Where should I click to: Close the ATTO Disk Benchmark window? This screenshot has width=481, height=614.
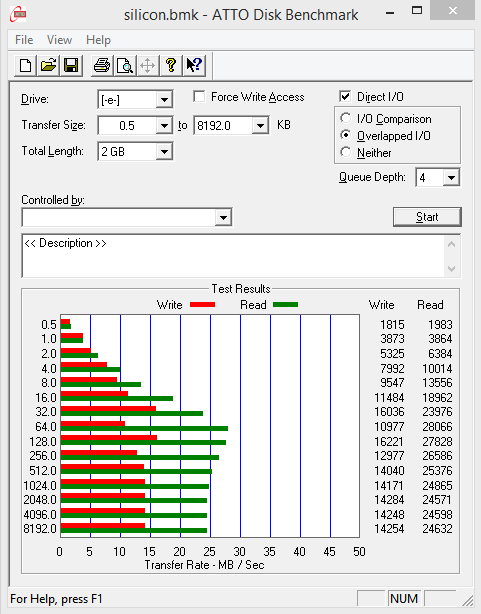click(x=453, y=11)
